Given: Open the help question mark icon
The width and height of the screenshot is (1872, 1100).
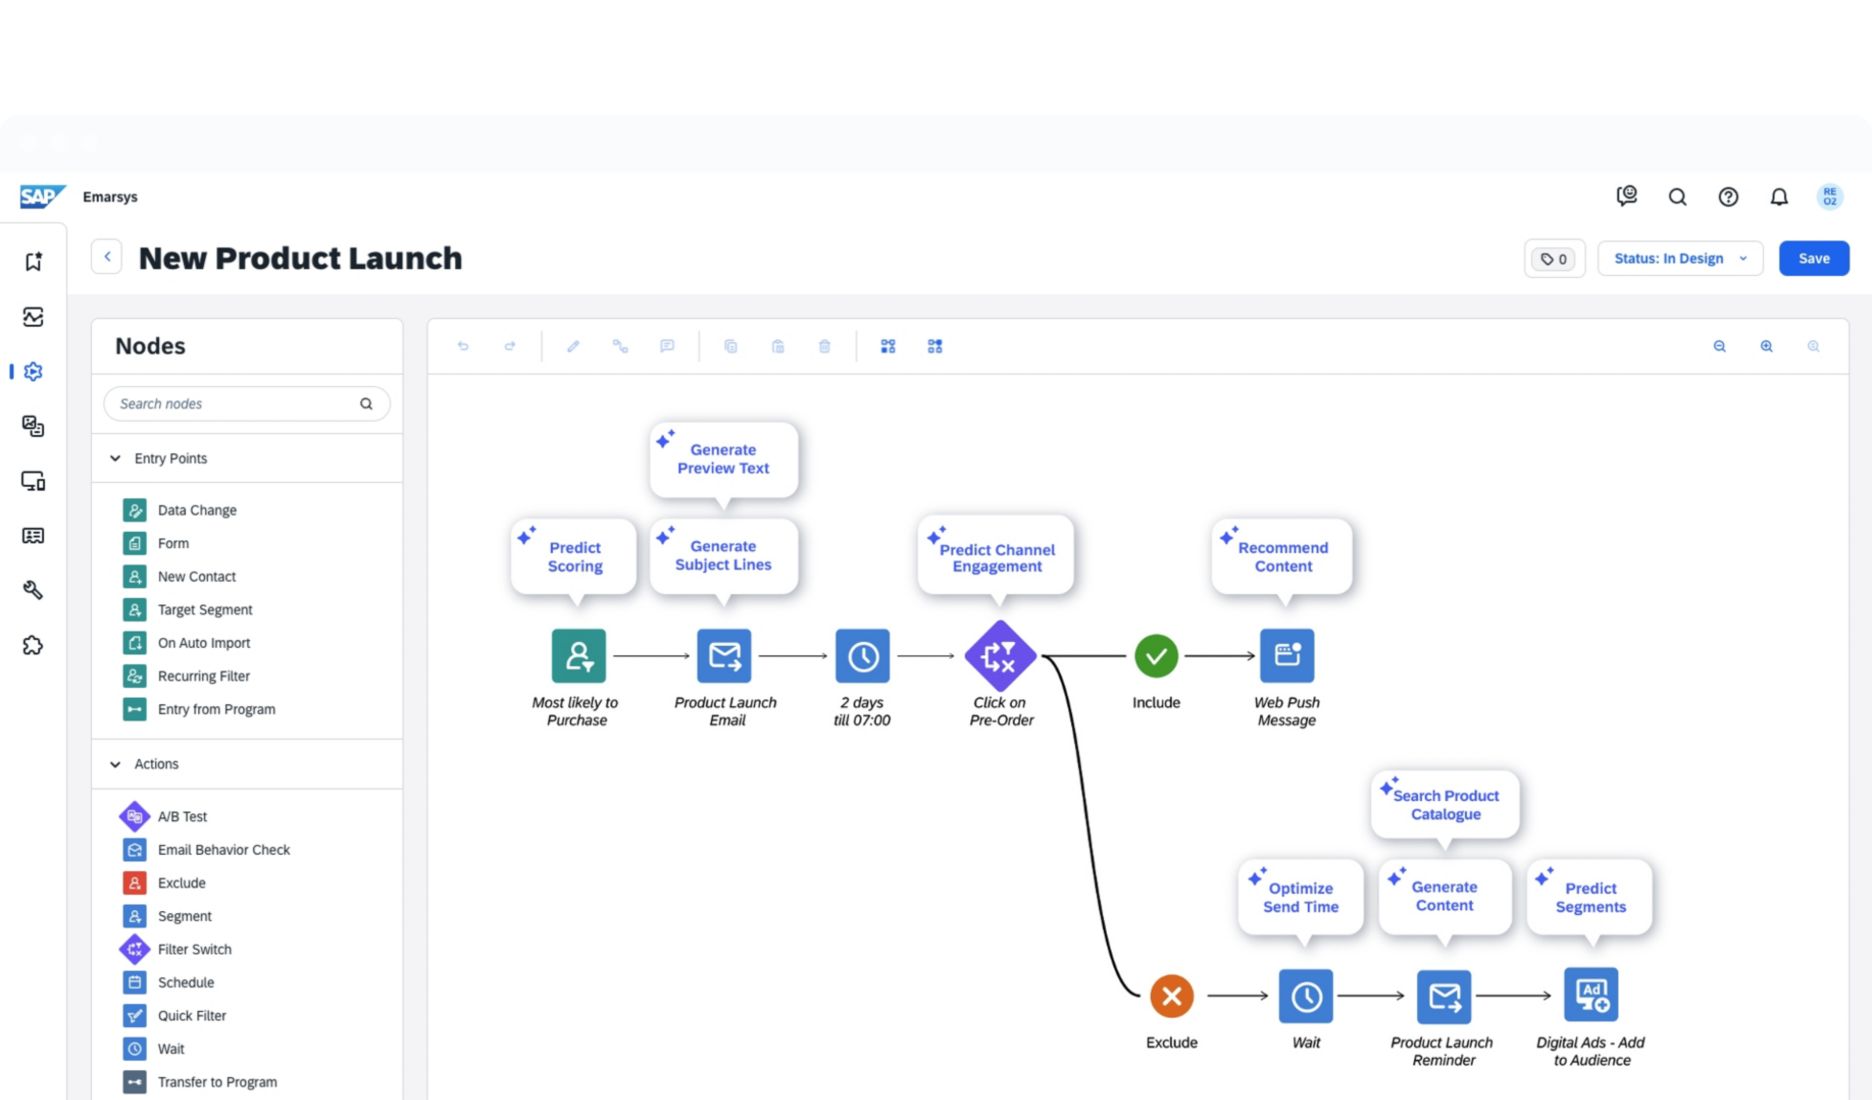Looking at the screenshot, I should [1727, 197].
